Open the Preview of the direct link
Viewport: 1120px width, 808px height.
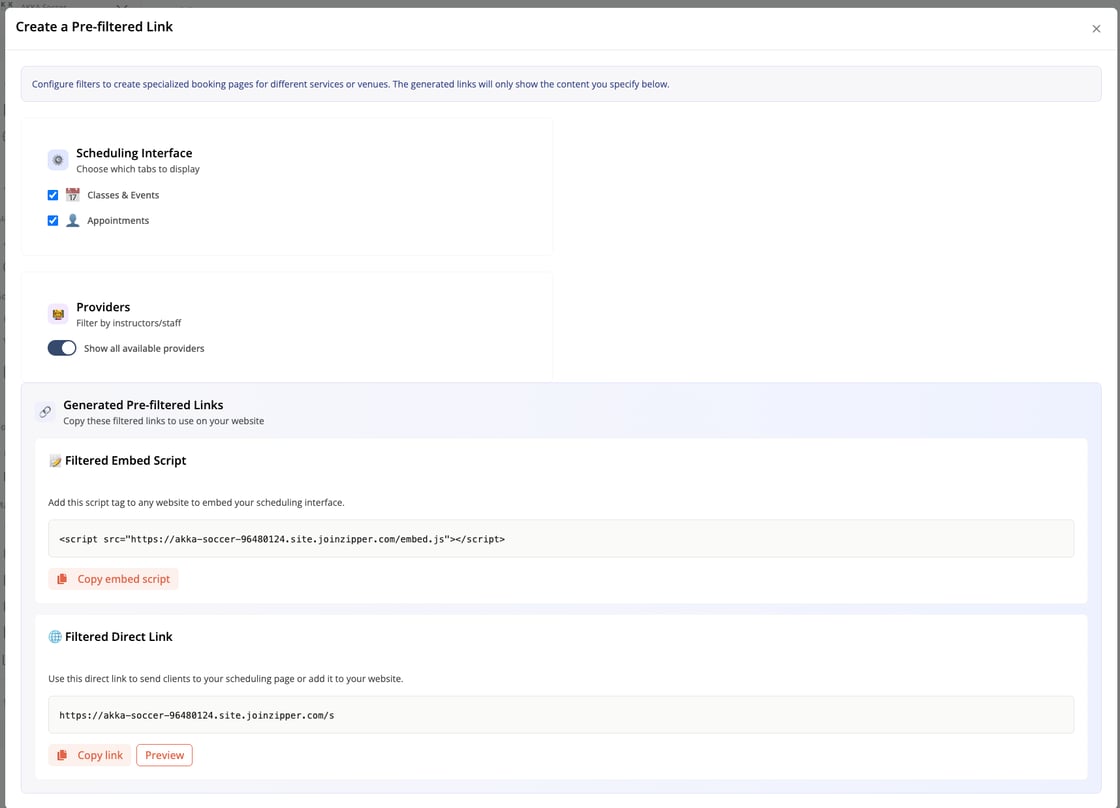coord(164,755)
